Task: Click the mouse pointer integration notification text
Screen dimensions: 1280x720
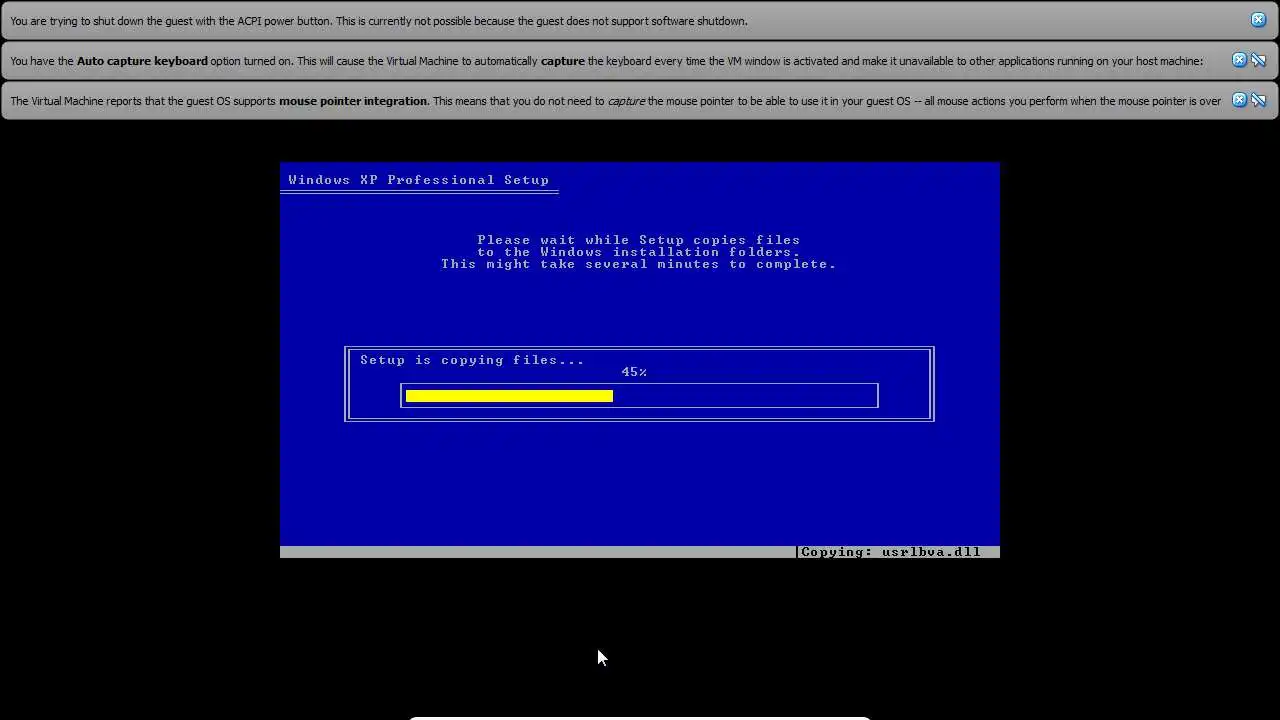Action: 615,101
